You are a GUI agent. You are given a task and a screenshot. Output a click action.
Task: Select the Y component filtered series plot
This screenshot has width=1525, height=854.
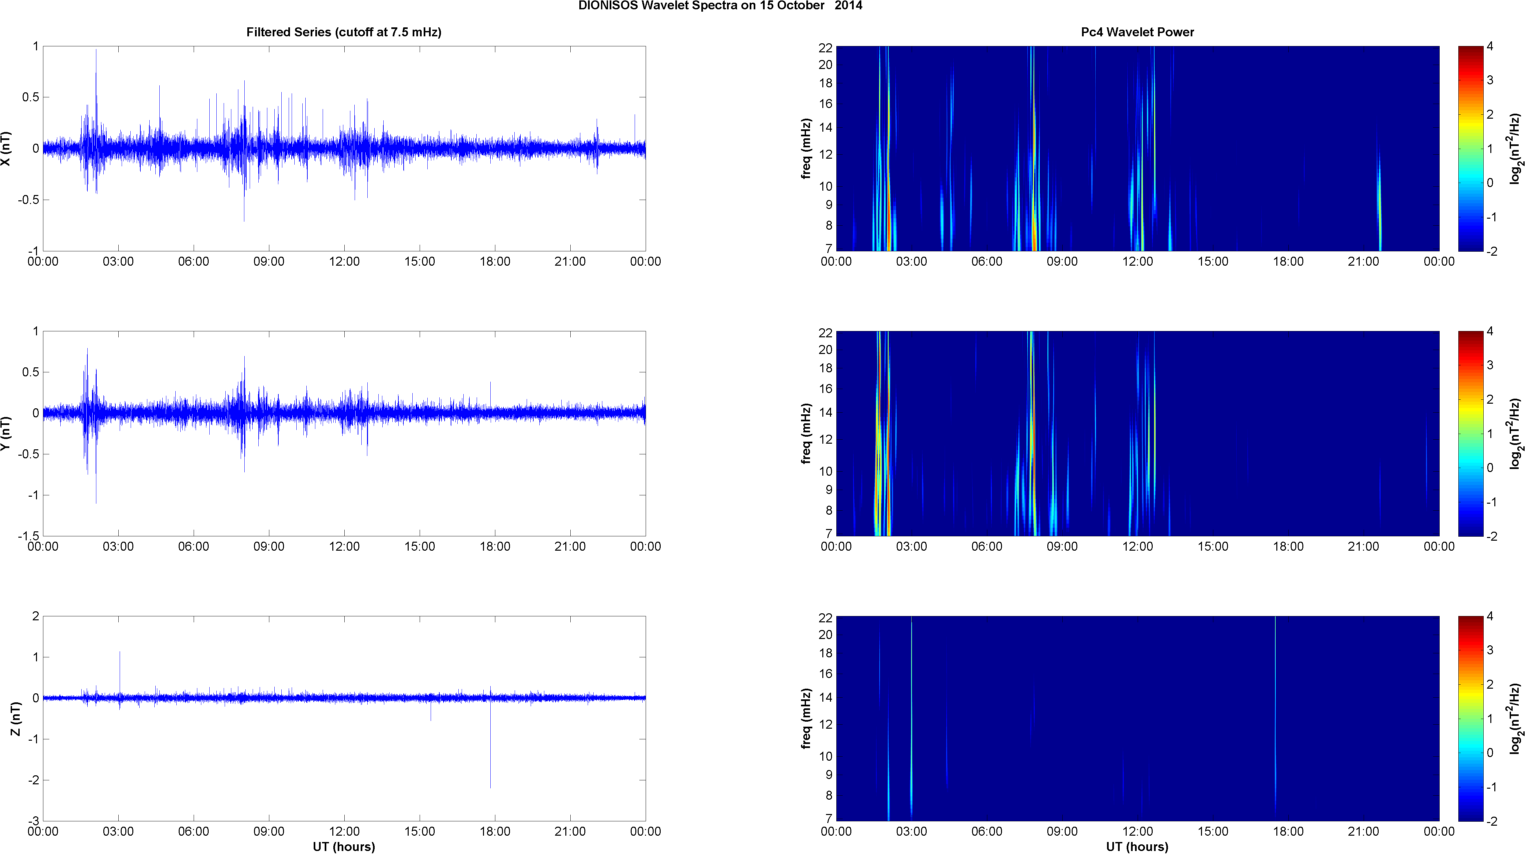pos(344,433)
